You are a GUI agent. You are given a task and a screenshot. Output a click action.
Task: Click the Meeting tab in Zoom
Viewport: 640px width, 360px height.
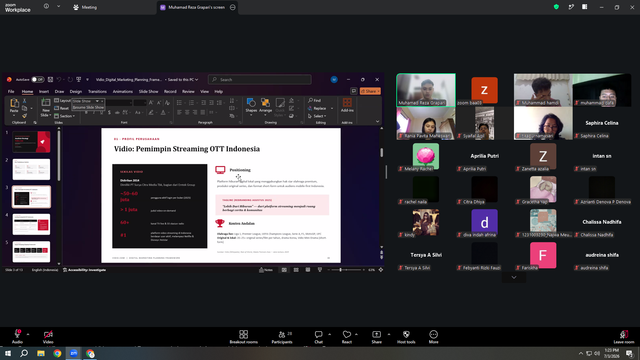pyautogui.click(x=85, y=7)
